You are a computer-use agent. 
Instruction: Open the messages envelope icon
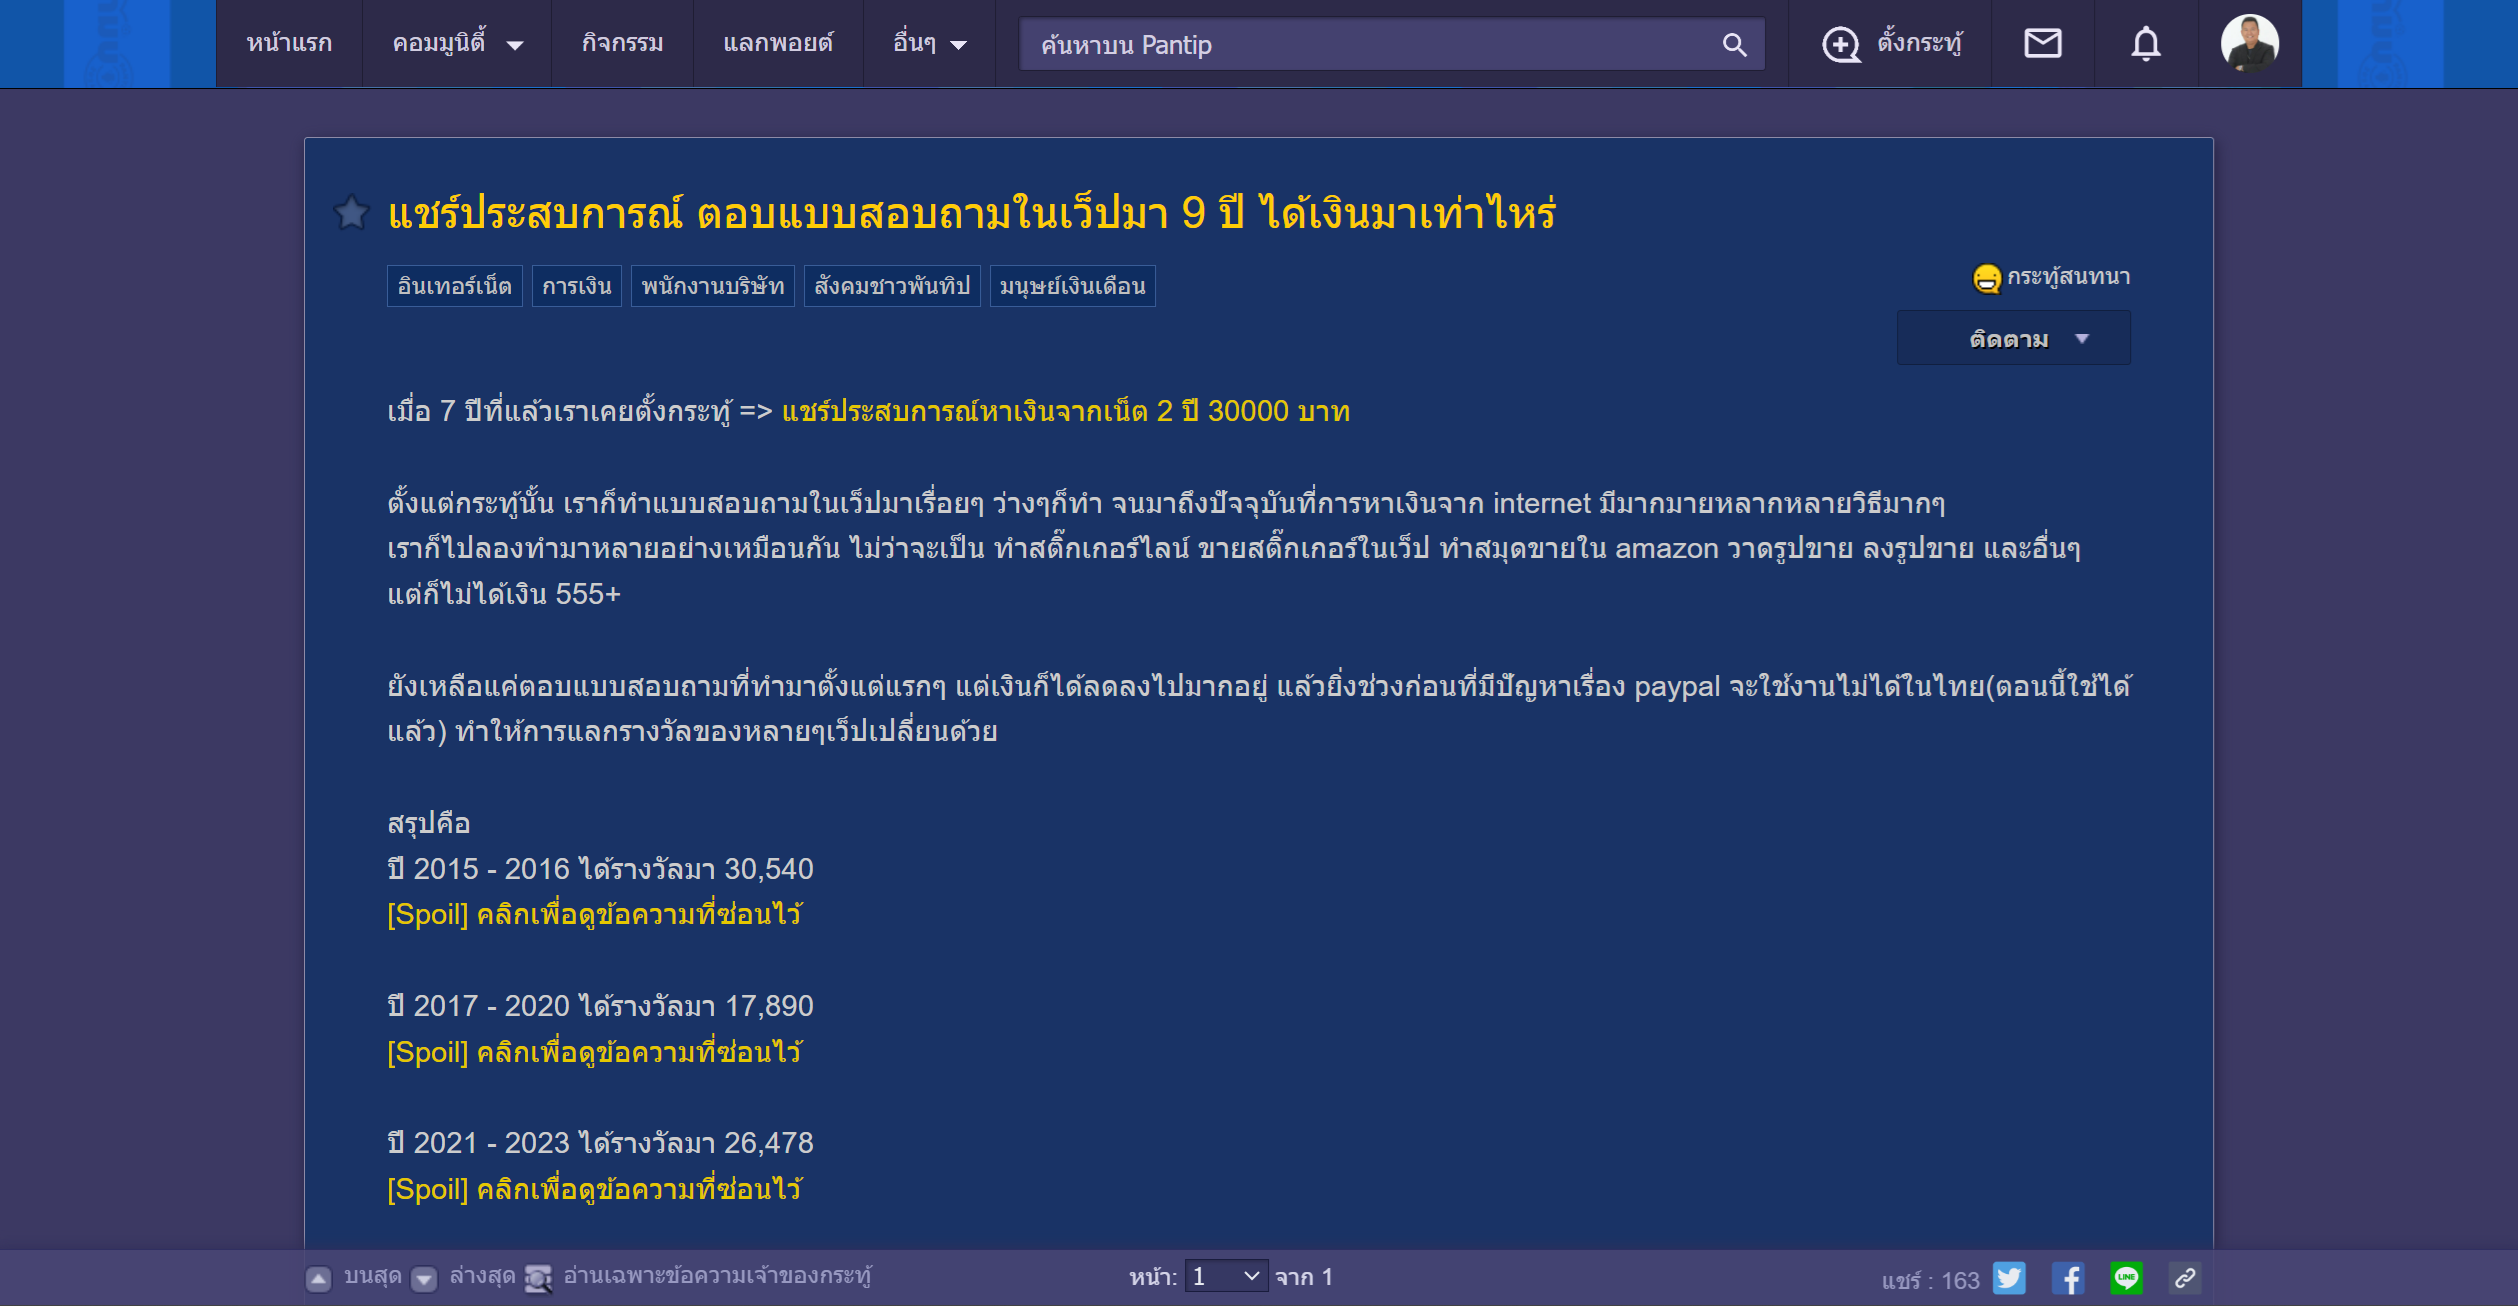(2042, 43)
